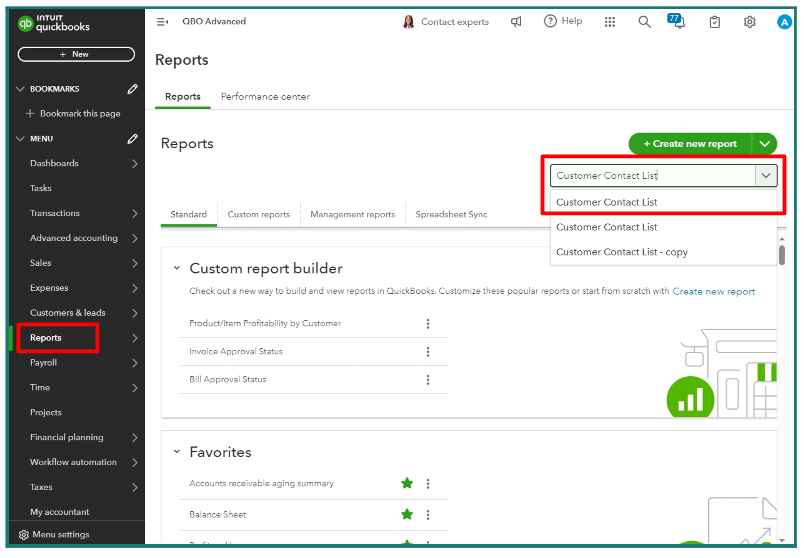Image resolution: width=804 pixels, height=558 pixels.
Task: Open the clipboard tasks icon
Action: [x=715, y=22]
